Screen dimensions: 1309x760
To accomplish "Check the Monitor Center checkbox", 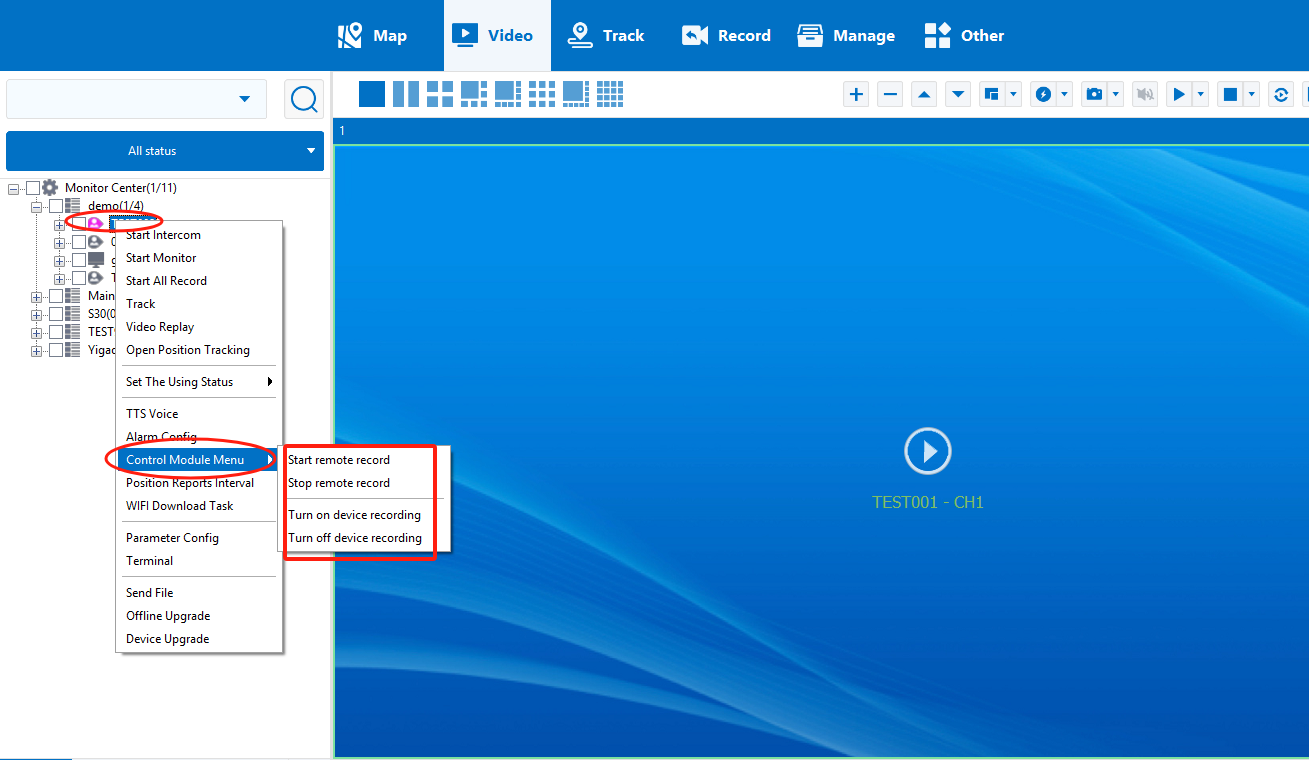I will [x=33, y=188].
